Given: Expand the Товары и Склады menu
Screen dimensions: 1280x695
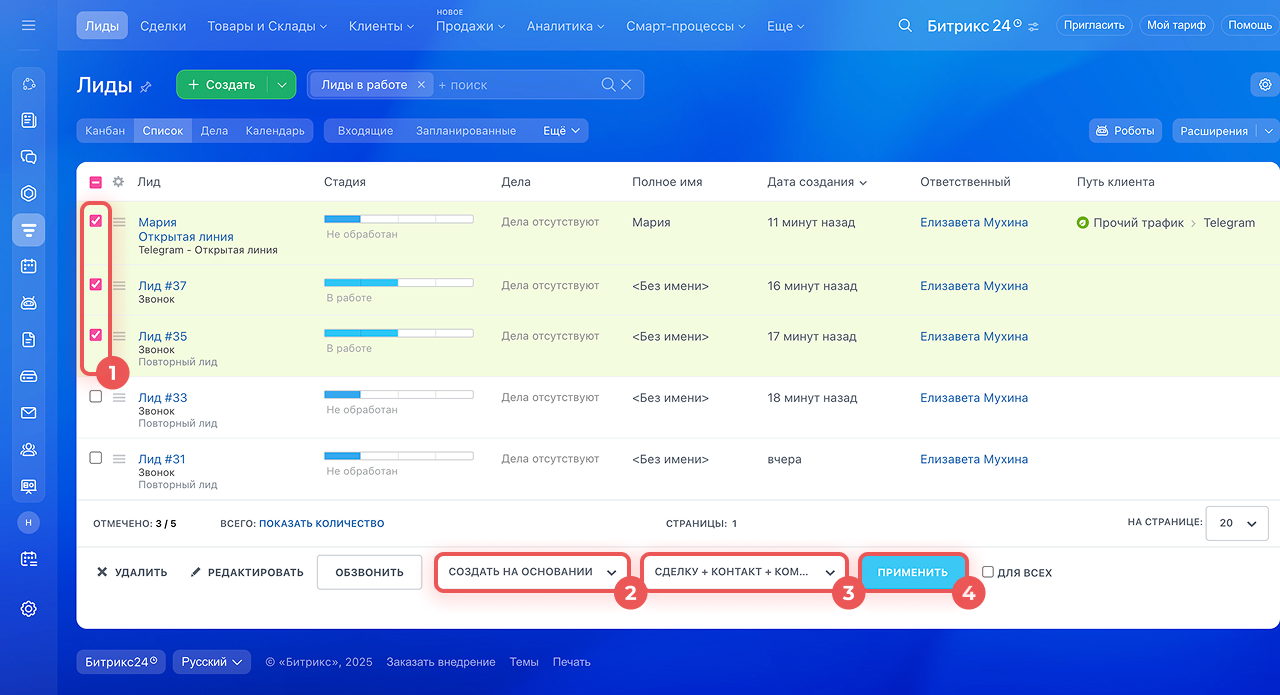Looking at the screenshot, I should (267, 26).
